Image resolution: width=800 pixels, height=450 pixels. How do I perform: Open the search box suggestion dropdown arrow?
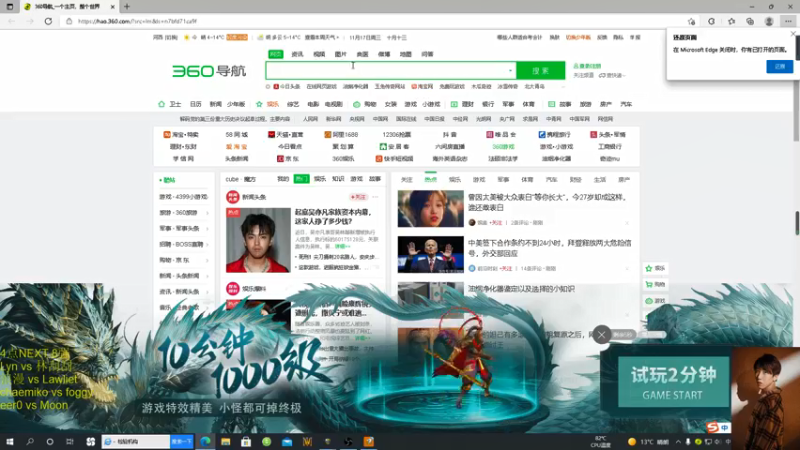tap(510, 71)
